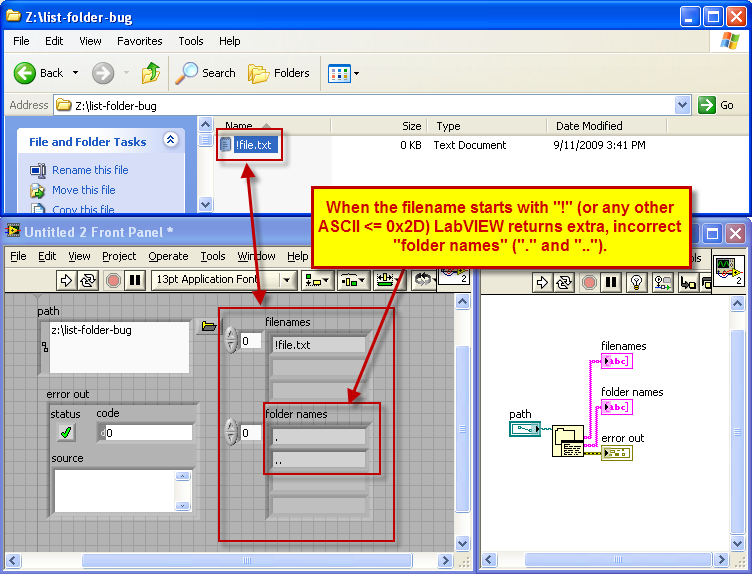The height and width of the screenshot is (574, 752).
Task: Click the browse folder button beside path
Action: (x=209, y=326)
